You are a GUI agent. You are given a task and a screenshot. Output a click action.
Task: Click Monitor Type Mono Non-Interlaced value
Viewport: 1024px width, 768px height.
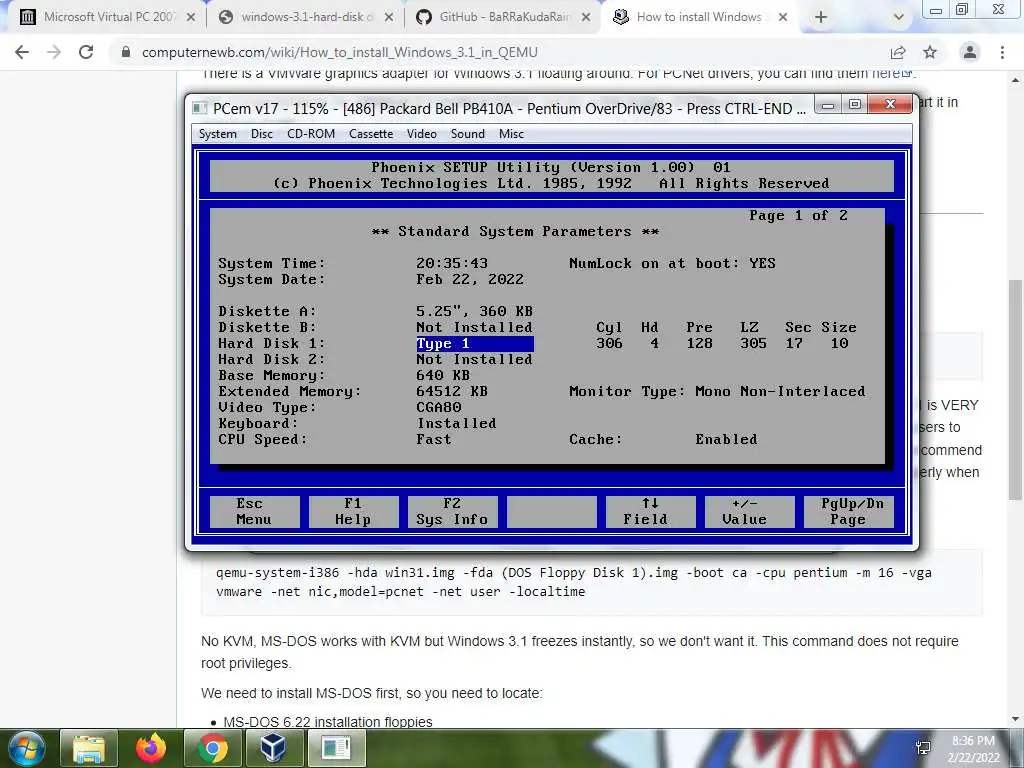[780, 391]
